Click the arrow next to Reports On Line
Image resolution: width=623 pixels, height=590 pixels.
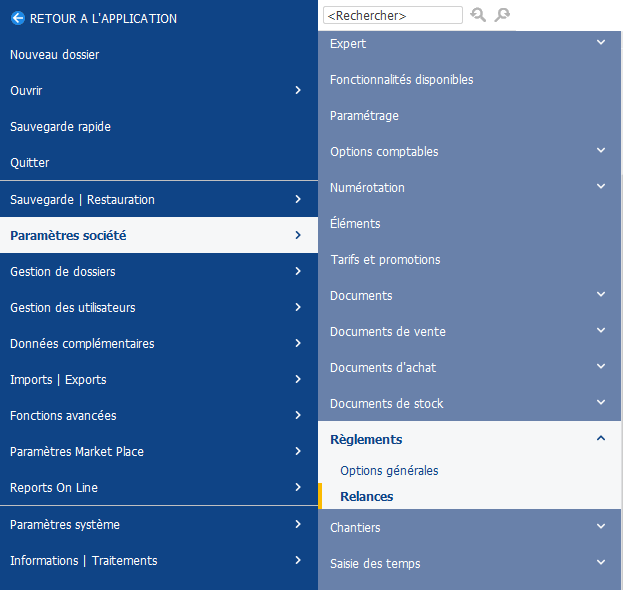[298, 487]
